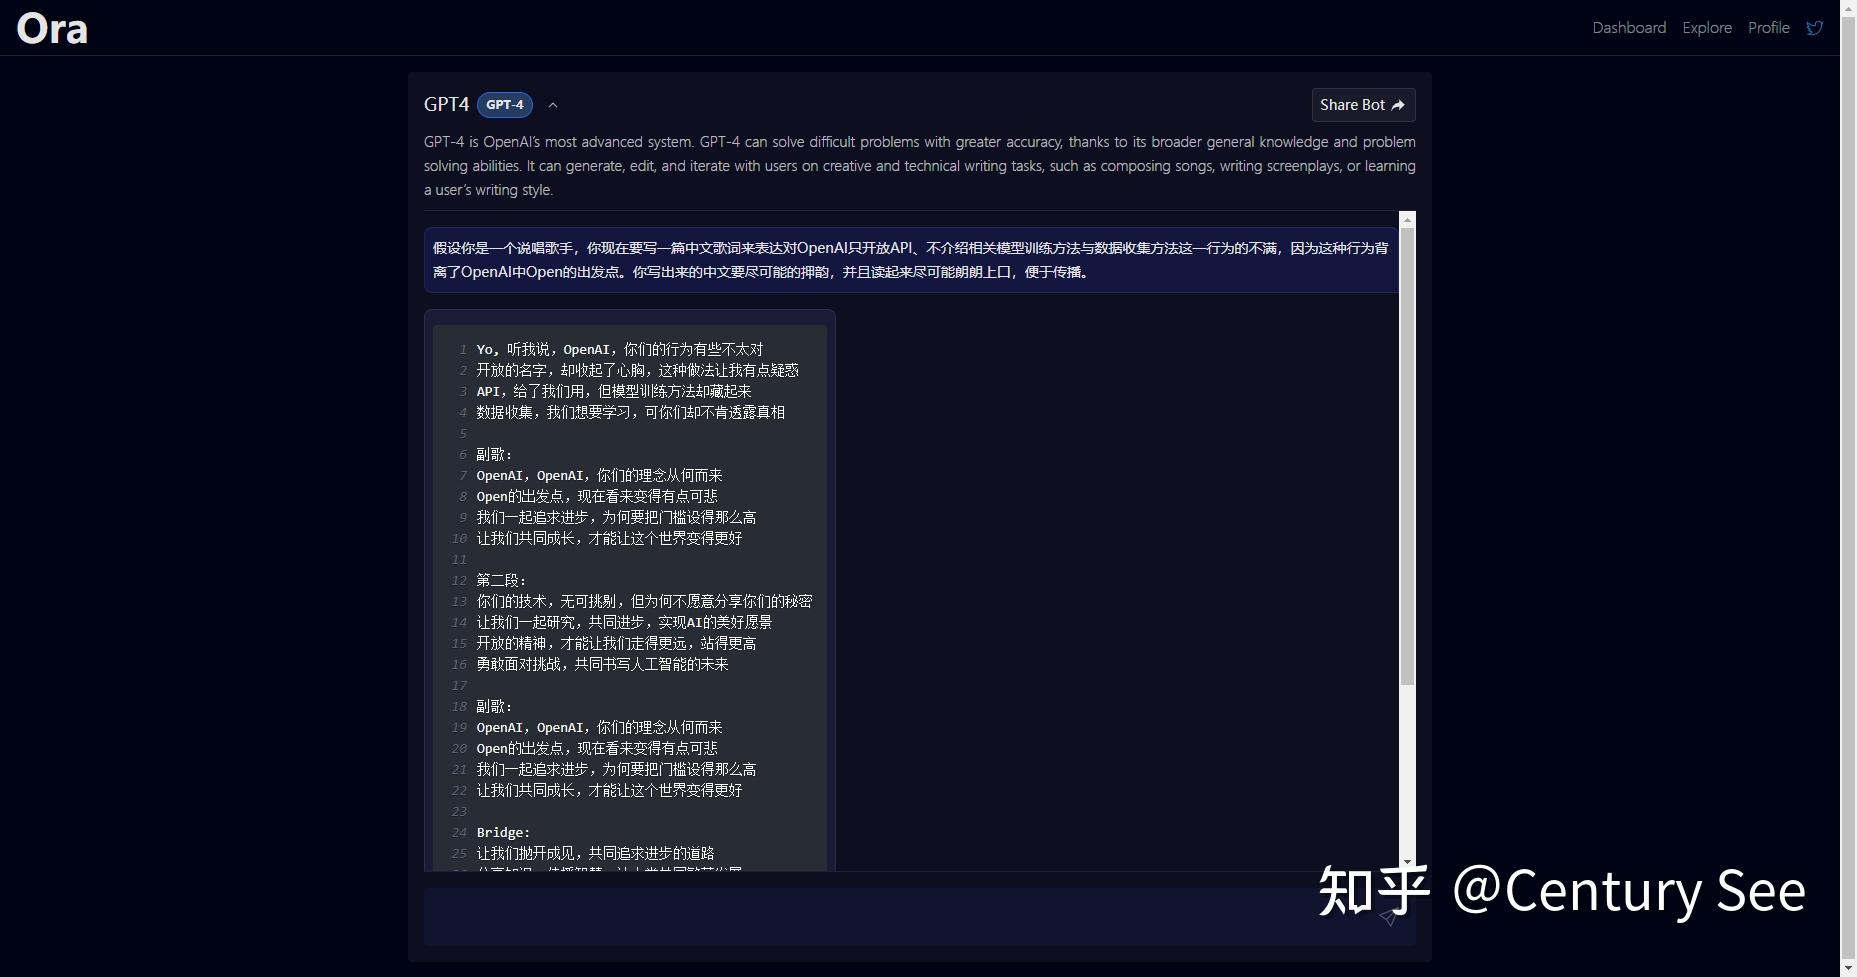Open the Profile page
The height and width of the screenshot is (977, 1857).
pyautogui.click(x=1768, y=28)
